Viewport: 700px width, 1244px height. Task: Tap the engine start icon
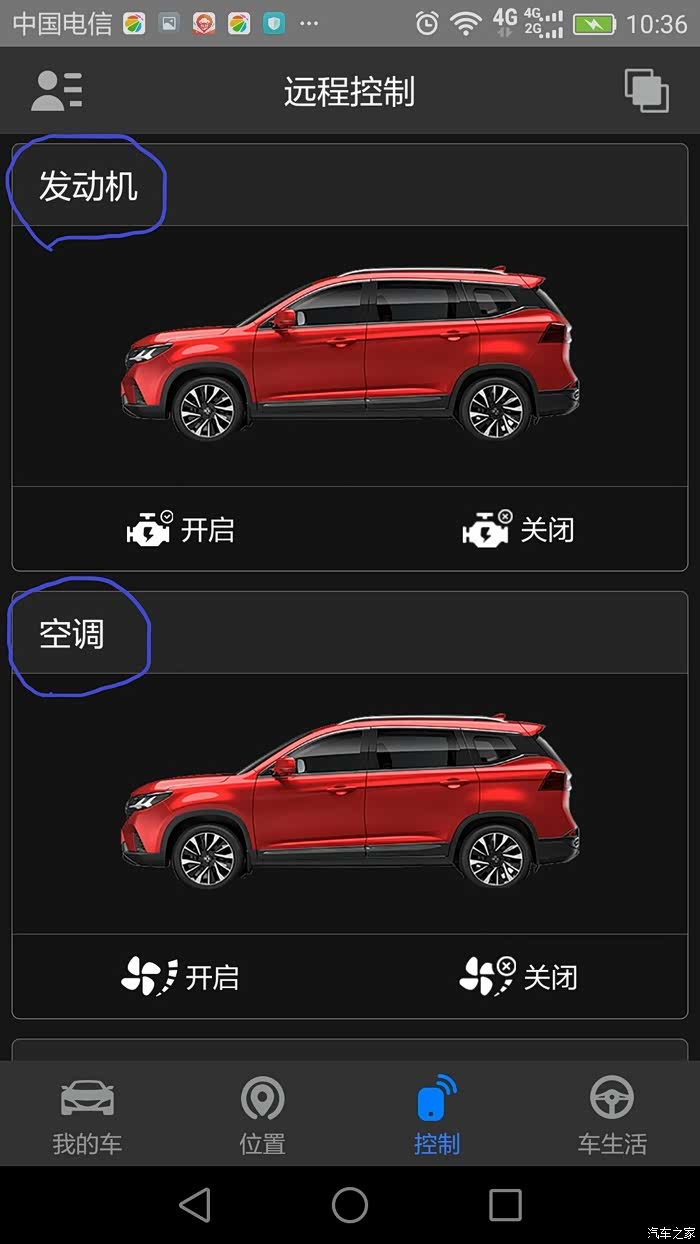point(149,528)
